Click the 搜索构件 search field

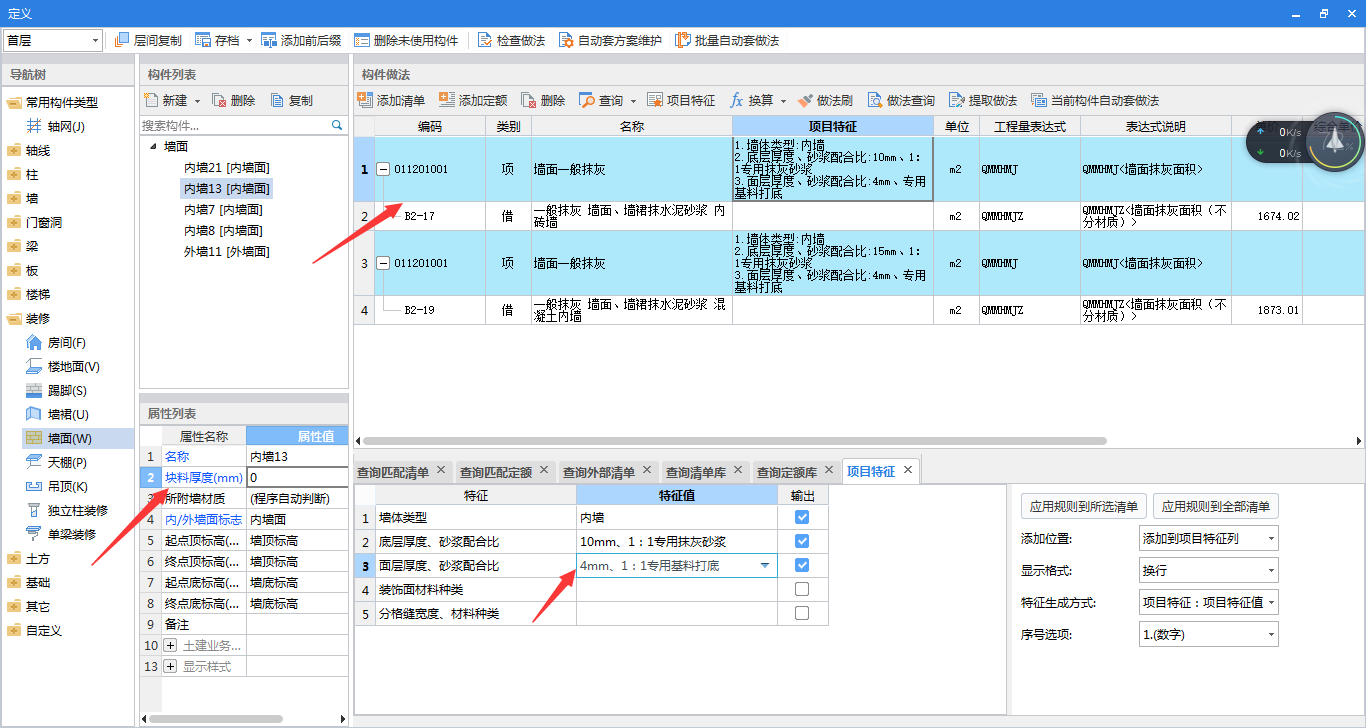pos(236,126)
